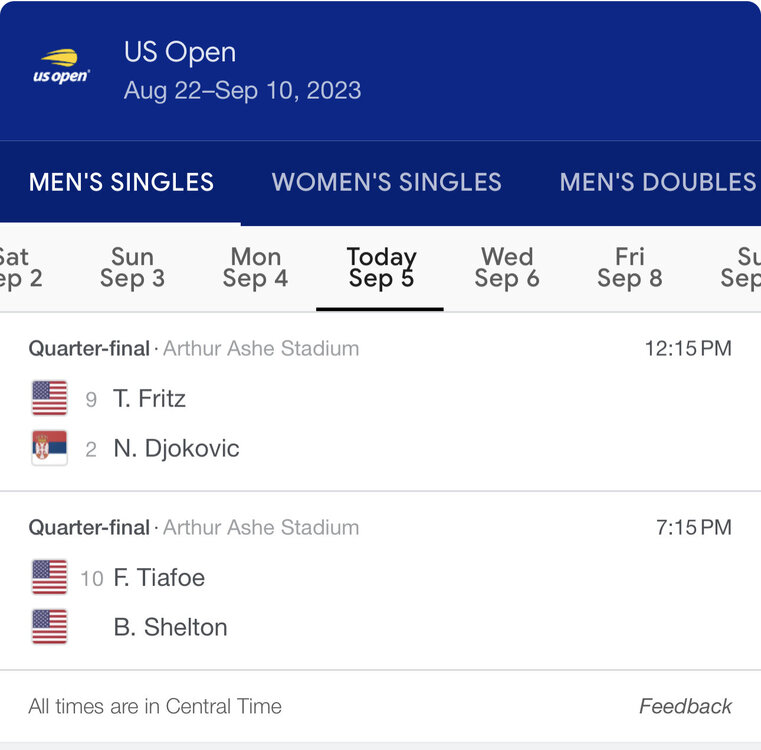The height and width of the screenshot is (750, 761).
Task: Open the US Open tournament title
Action: [x=180, y=52]
